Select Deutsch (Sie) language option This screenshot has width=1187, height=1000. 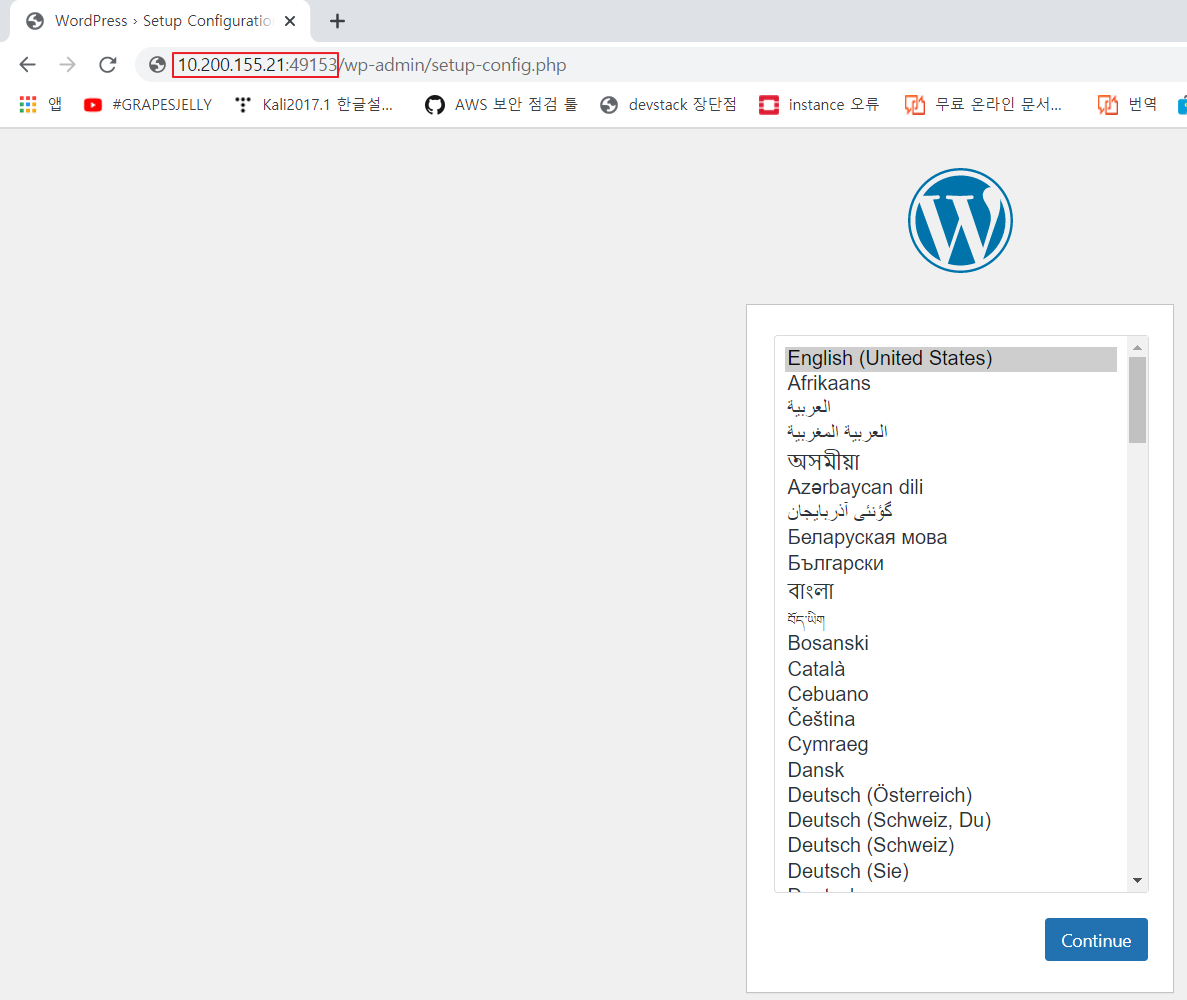[951, 871]
